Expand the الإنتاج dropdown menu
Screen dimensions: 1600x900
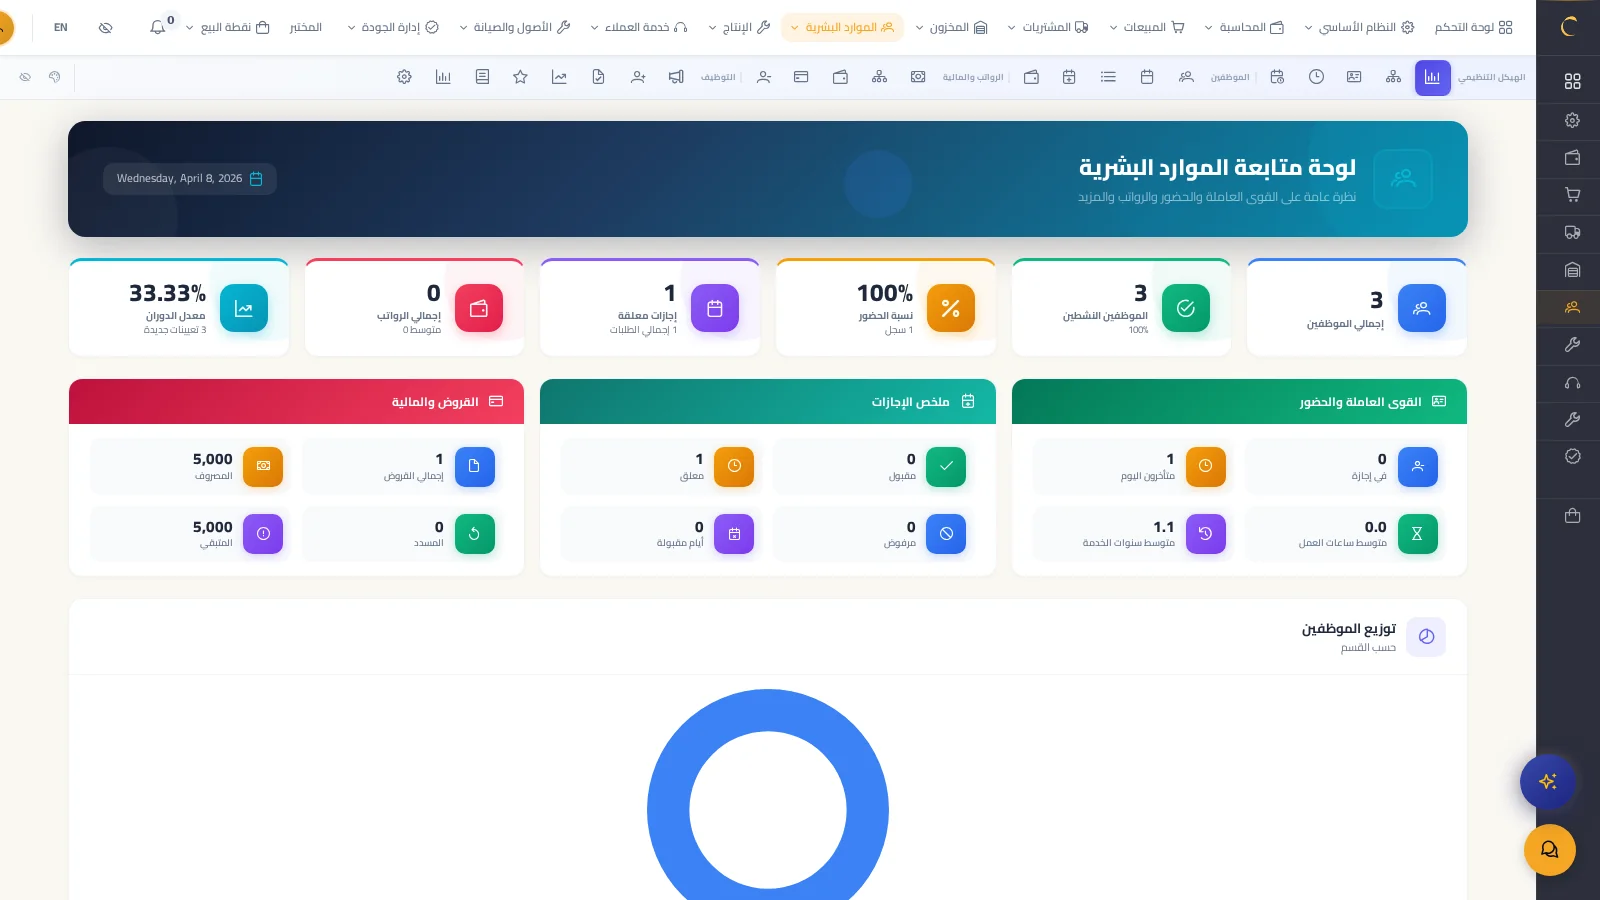(x=739, y=27)
